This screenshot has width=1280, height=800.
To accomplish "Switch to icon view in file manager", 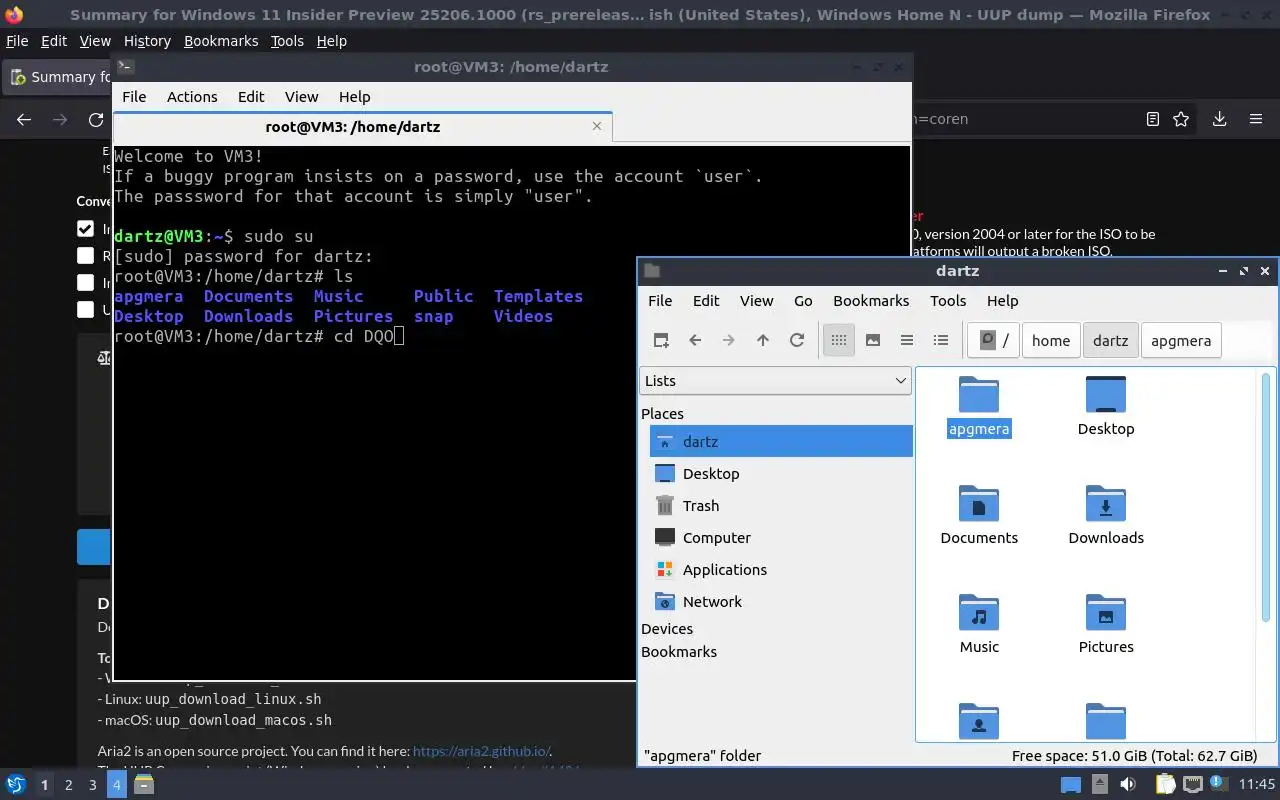I will point(839,340).
